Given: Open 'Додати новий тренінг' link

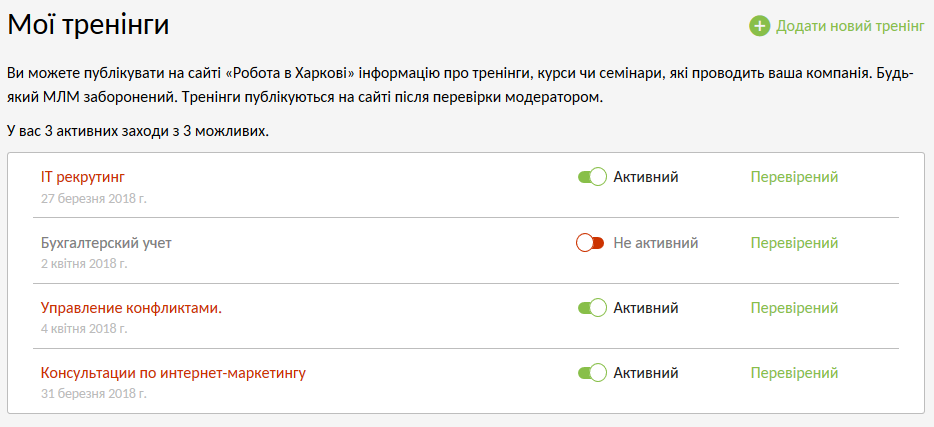Looking at the screenshot, I should (850, 26).
